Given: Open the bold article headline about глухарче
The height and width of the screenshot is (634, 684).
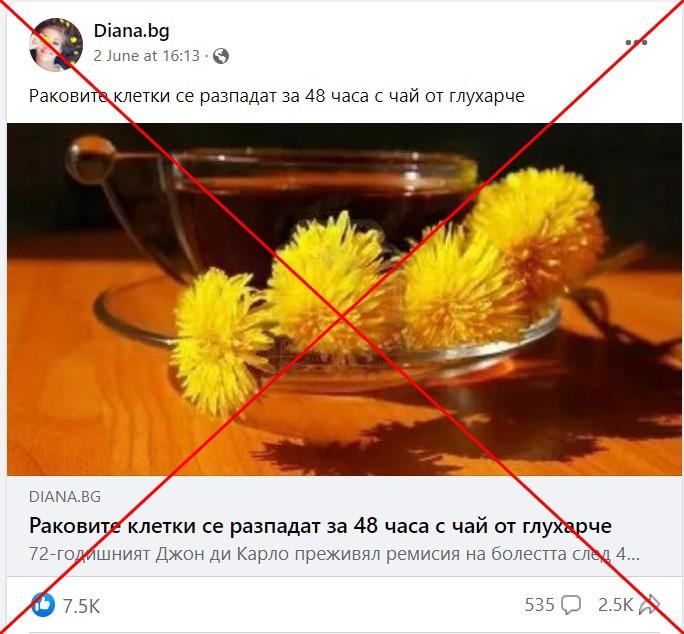Looking at the screenshot, I should 320,526.
